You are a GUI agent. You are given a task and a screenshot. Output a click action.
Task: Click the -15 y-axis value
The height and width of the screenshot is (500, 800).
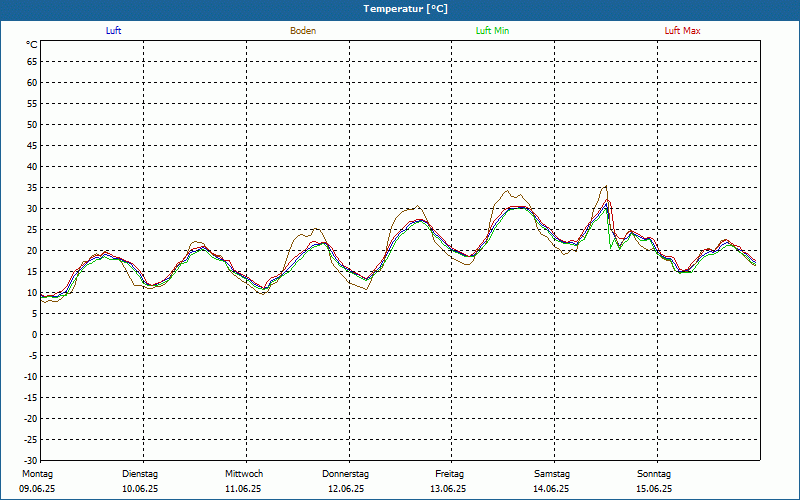click(x=30, y=397)
